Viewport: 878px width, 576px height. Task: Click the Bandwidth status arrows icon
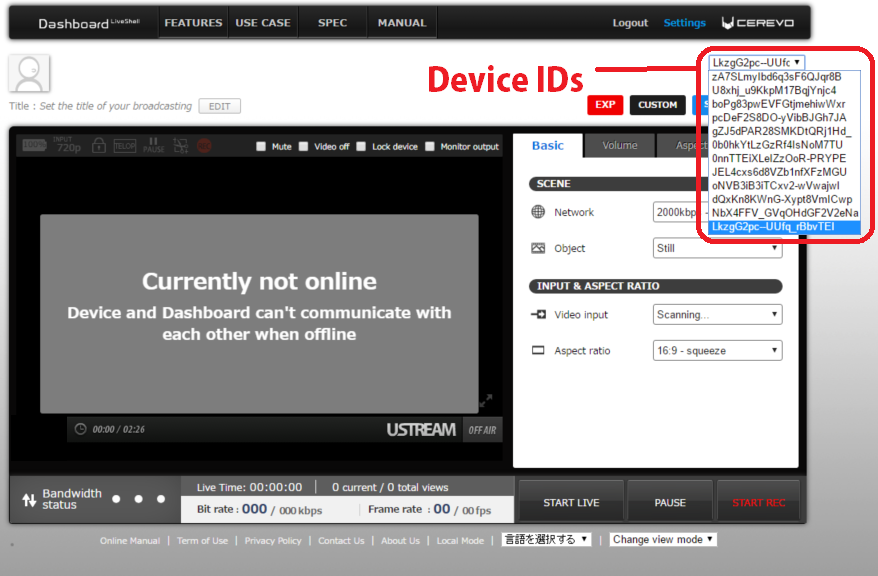(x=29, y=499)
